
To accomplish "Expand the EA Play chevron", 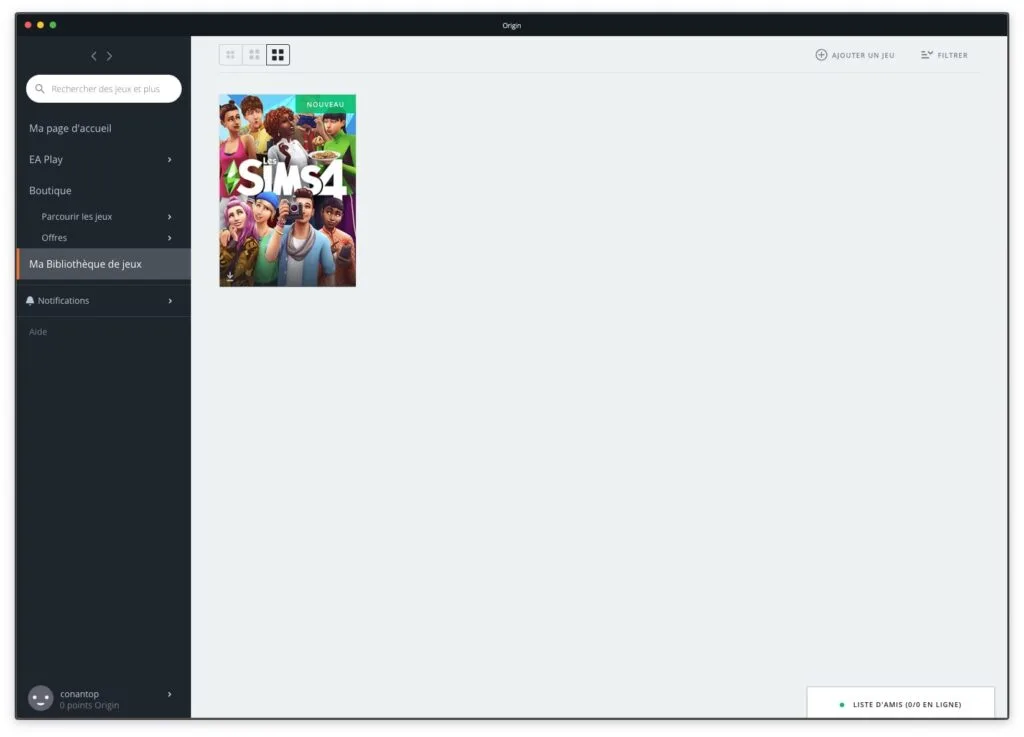I will 170,160.
